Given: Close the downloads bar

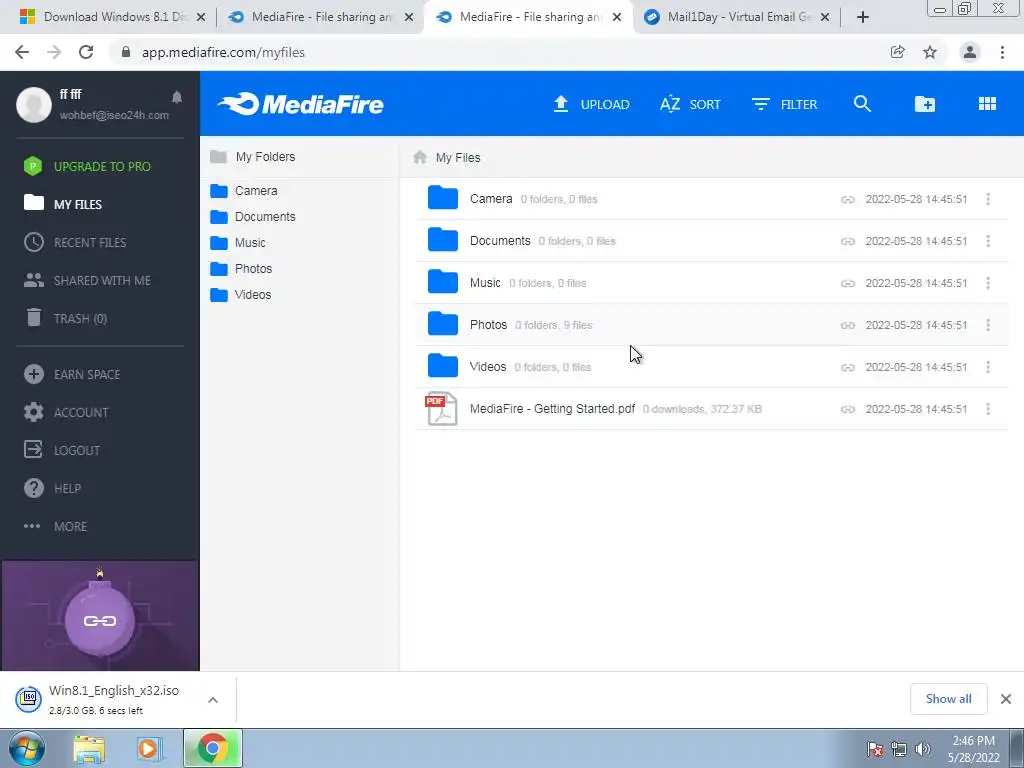Looking at the screenshot, I should (x=1006, y=699).
